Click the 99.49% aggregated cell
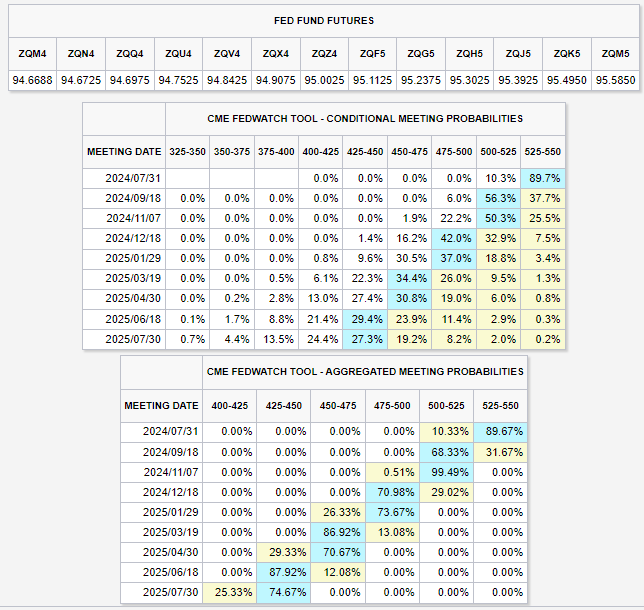The height and width of the screenshot is (610, 644). point(446,472)
